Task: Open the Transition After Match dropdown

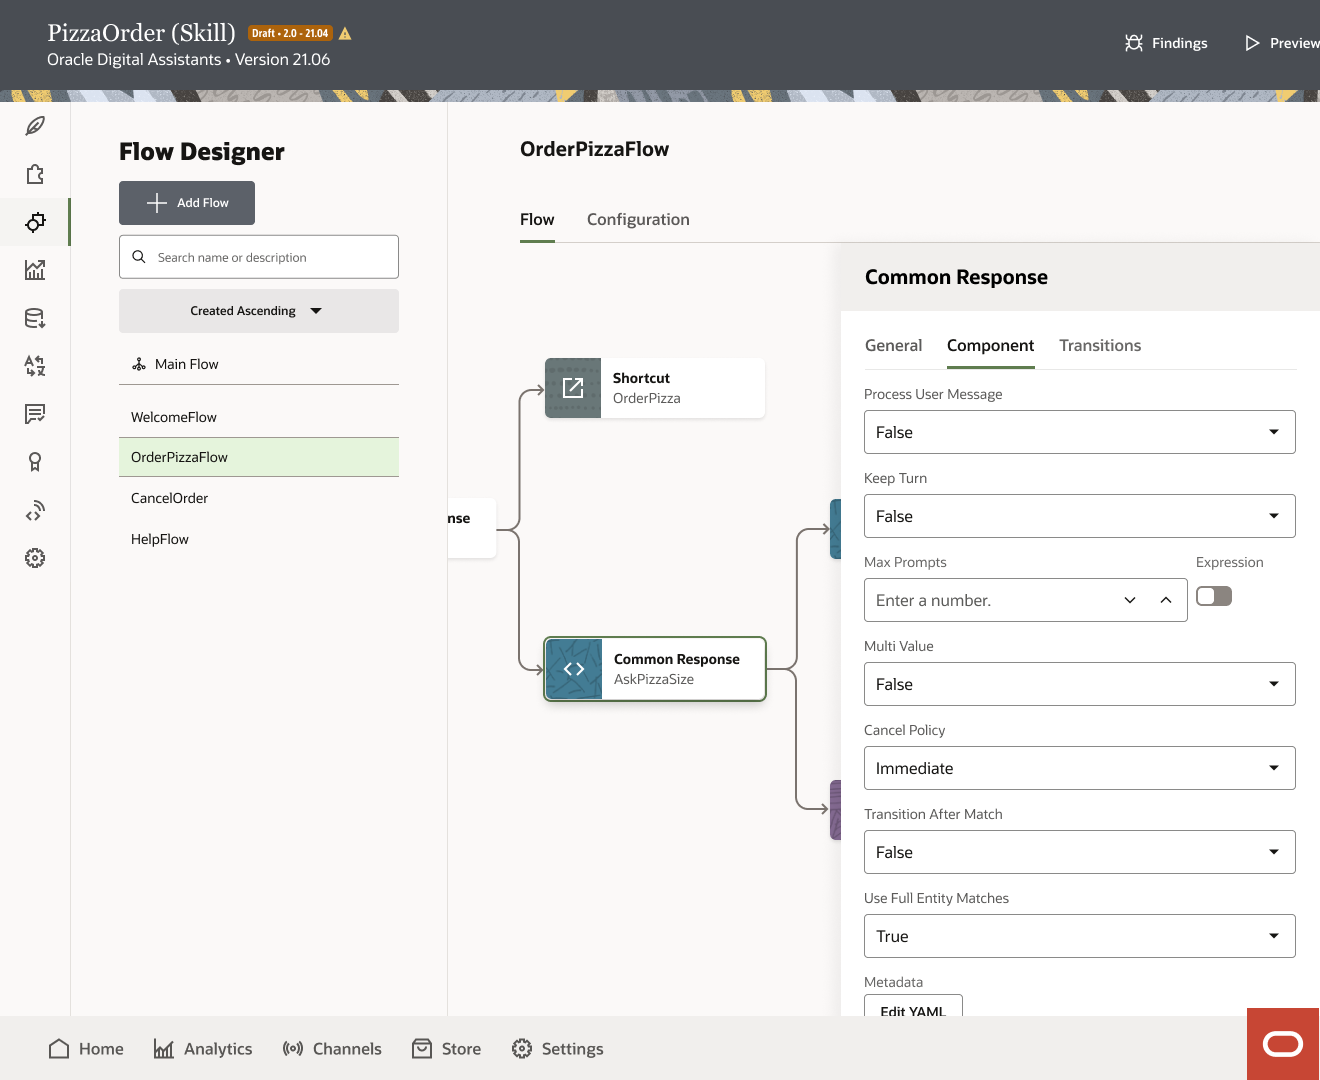Action: [1080, 852]
